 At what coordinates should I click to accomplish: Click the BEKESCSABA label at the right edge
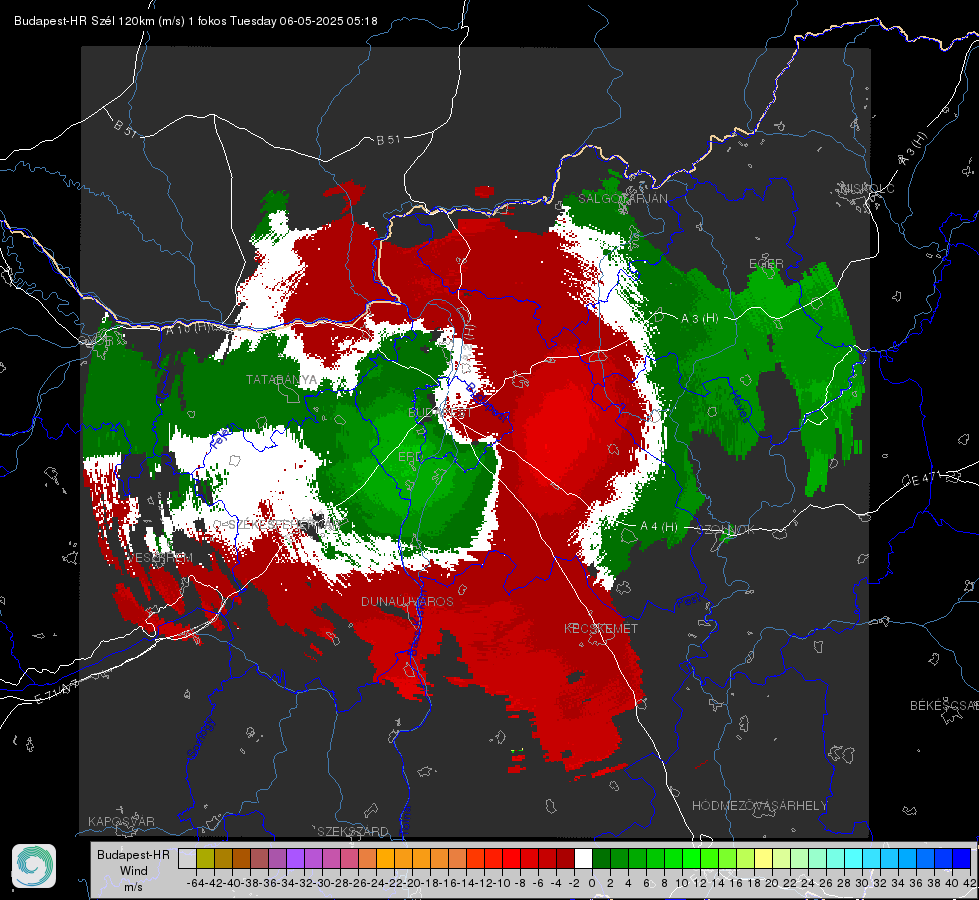pos(944,705)
